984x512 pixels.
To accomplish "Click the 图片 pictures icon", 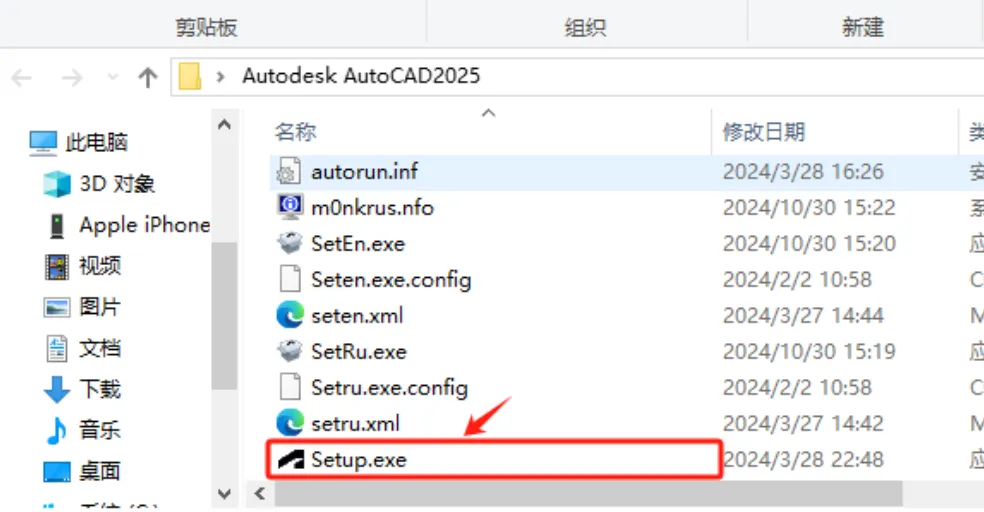I will 56,307.
